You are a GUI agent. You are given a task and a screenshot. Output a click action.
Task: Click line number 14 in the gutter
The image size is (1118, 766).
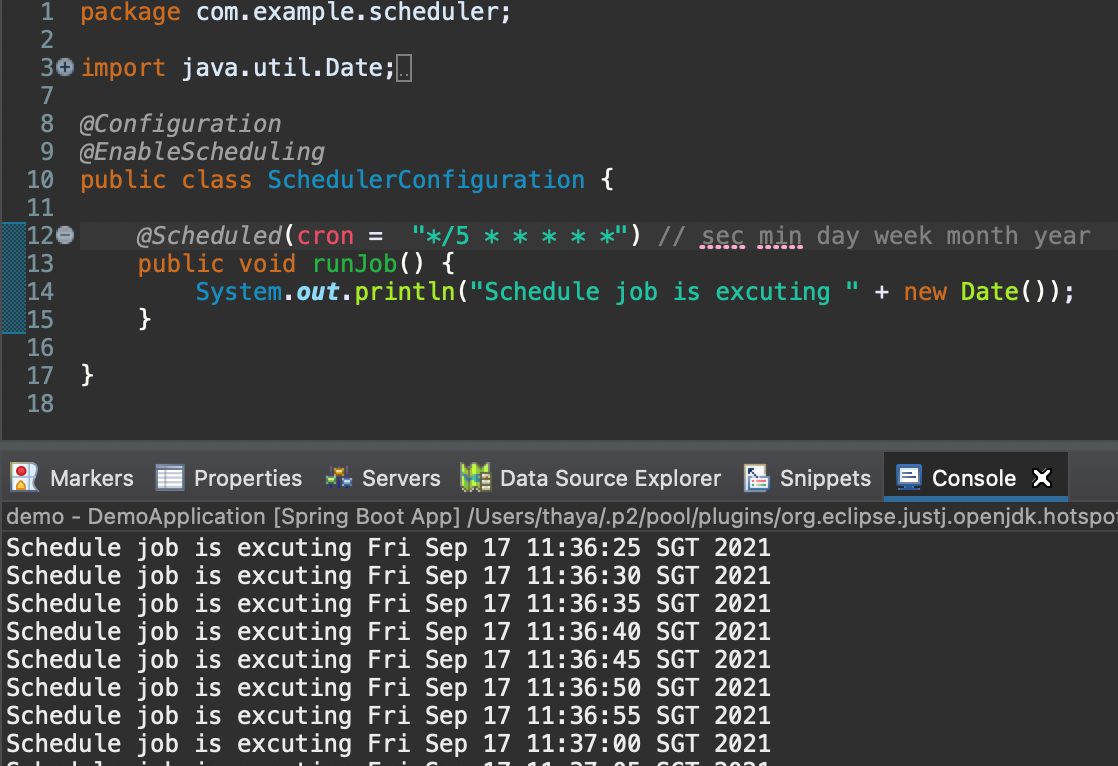(x=40, y=291)
